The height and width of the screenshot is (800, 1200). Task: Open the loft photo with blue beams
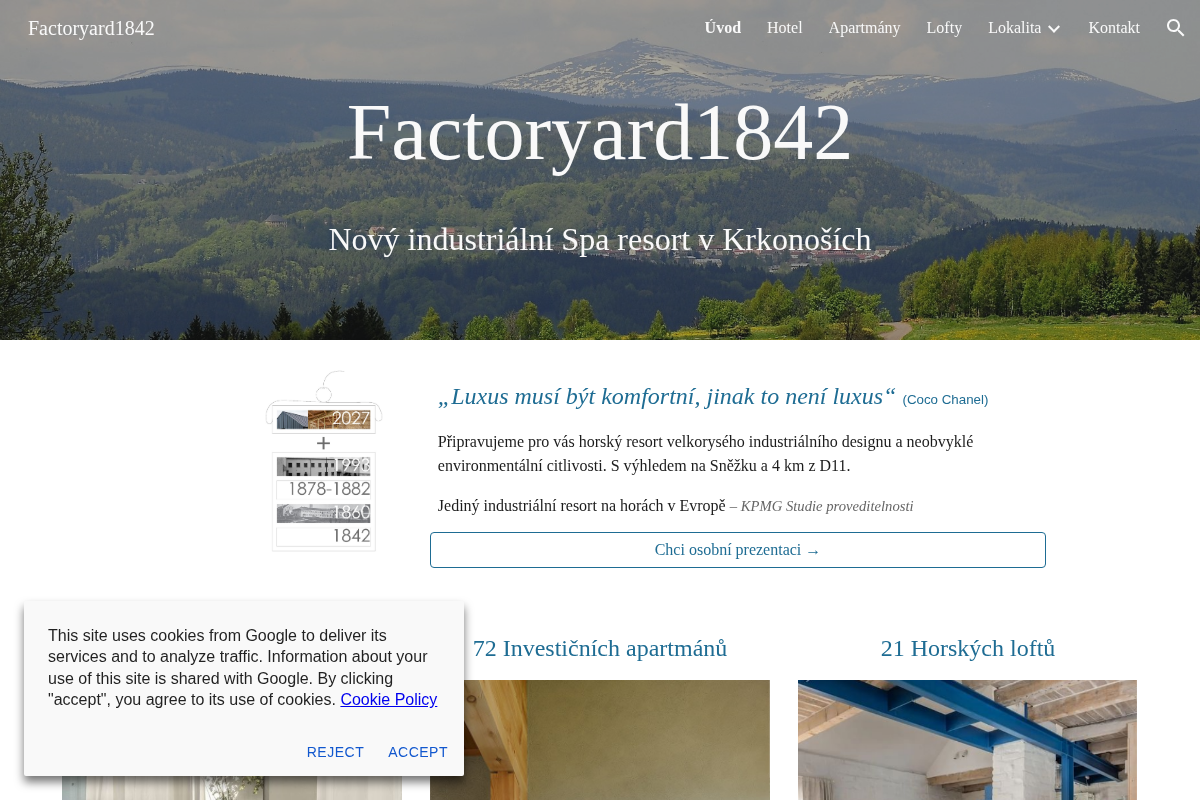click(967, 740)
